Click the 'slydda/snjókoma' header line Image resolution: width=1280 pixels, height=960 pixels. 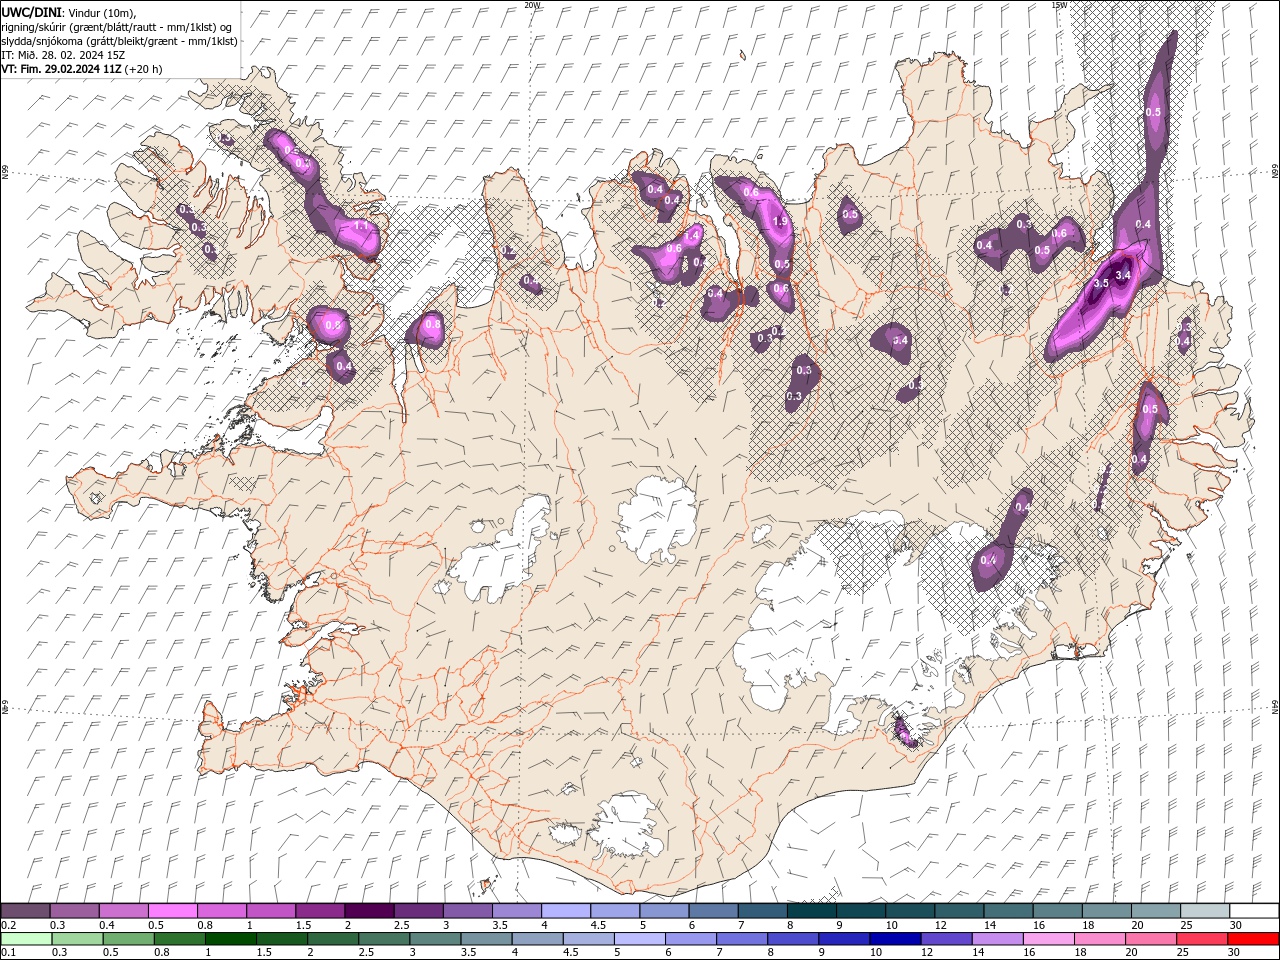[x=120, y=41]
